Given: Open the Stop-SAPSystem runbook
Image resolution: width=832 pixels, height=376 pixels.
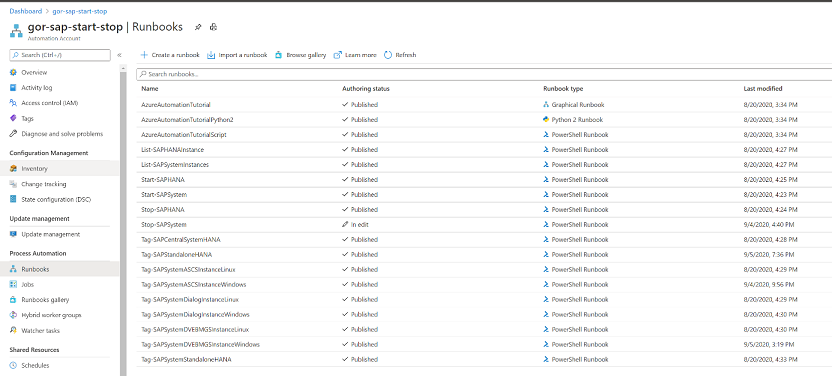Looking at the screenshot, I should (x=164, y=224).
